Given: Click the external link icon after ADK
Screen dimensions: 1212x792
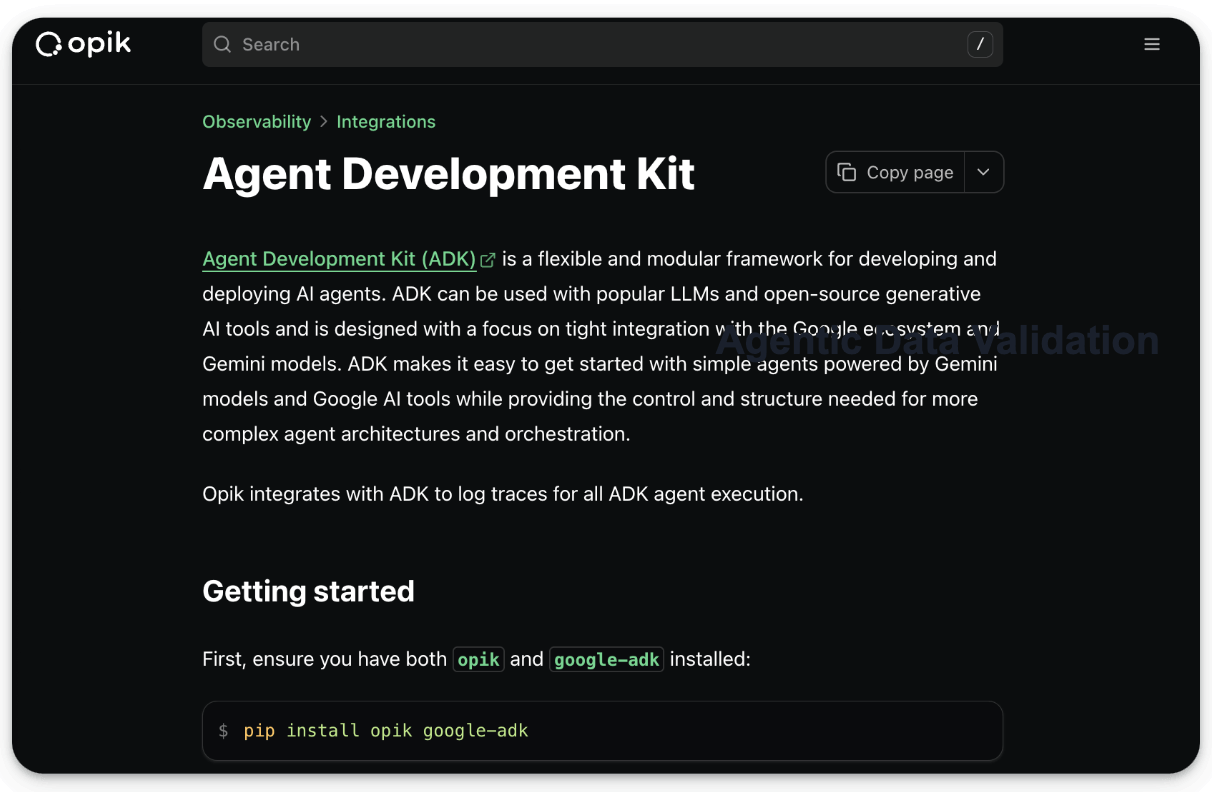Looking at the screenshot, I should click(488, 260).
